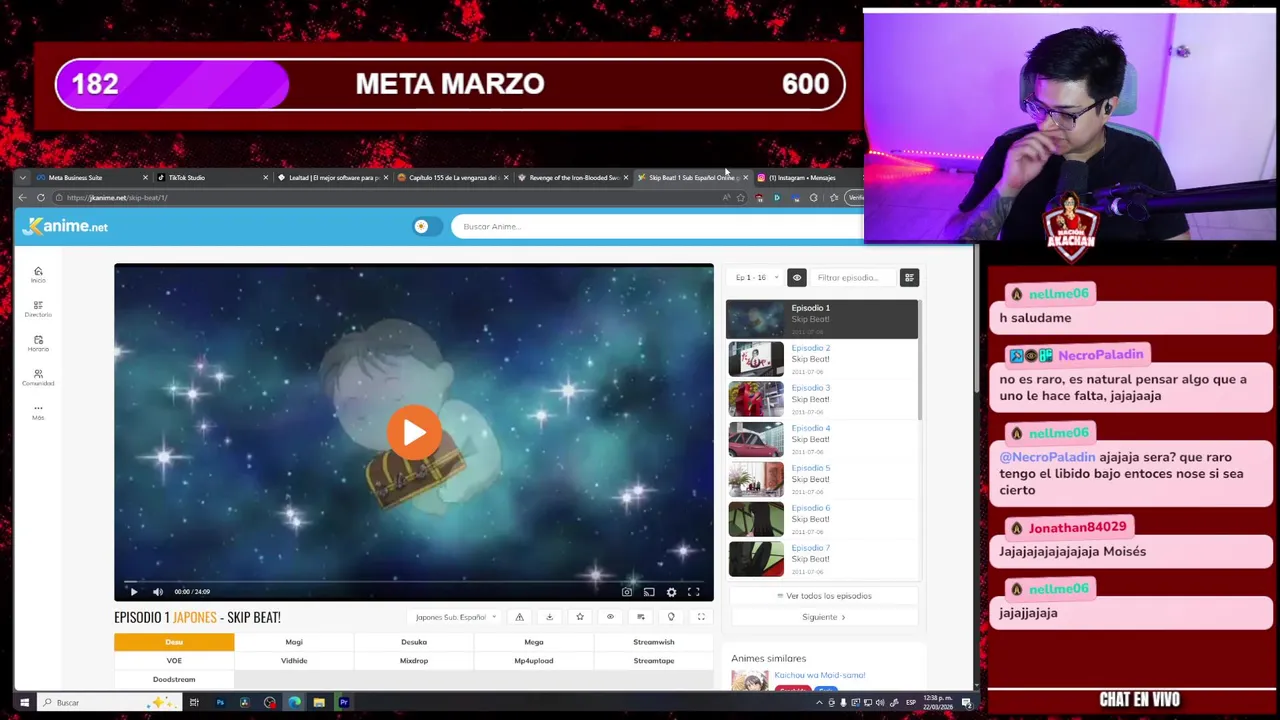Open the Directorio sidebar icon
1280x720 pixels.
click(38, 309)
